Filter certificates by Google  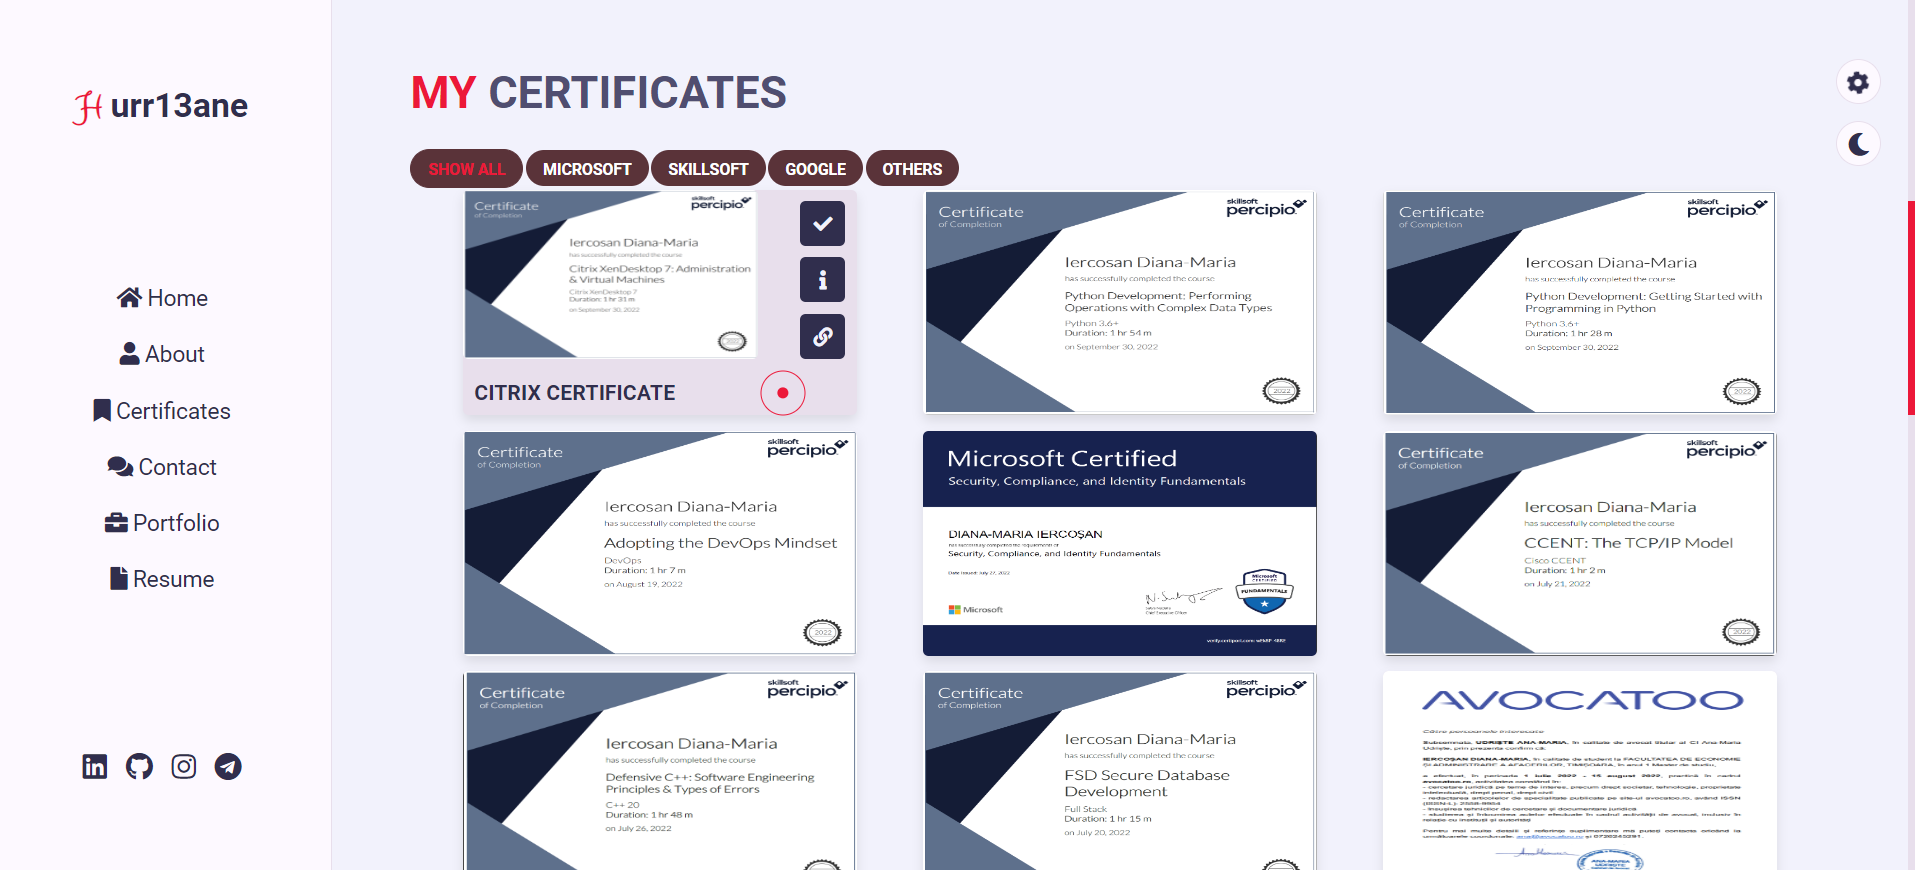coord(815,169)
